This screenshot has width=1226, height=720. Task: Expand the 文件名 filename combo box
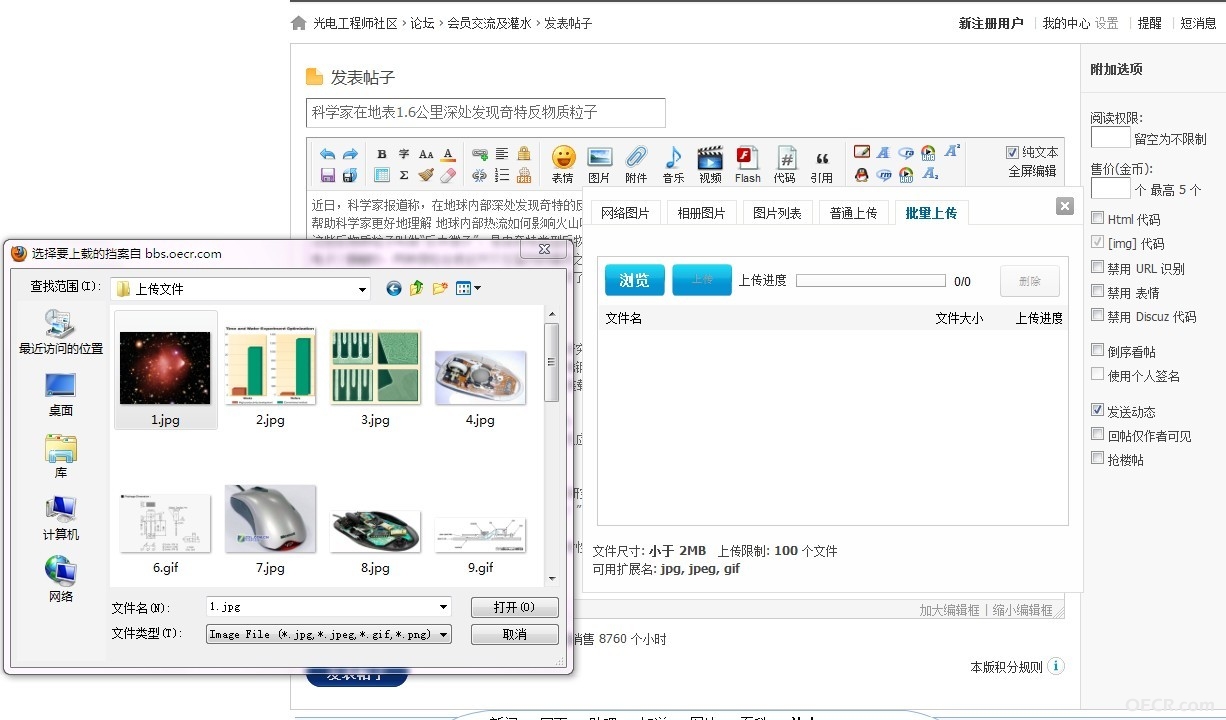point(444,607)
